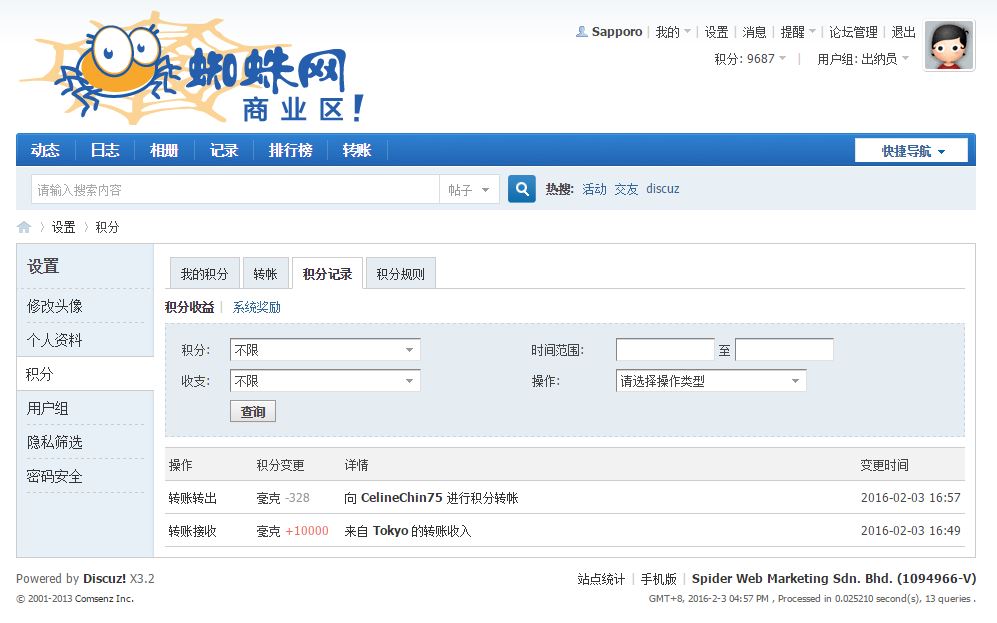Expand the 快捷导航 quick navigation dropdown
Viewport: 997px width, 623px height.
(911, 151)
